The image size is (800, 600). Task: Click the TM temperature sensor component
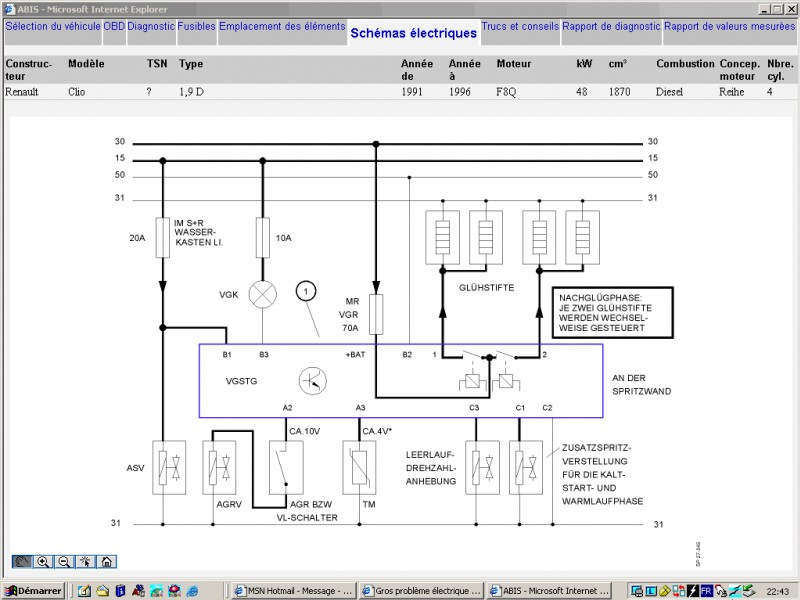coord(360,467)
